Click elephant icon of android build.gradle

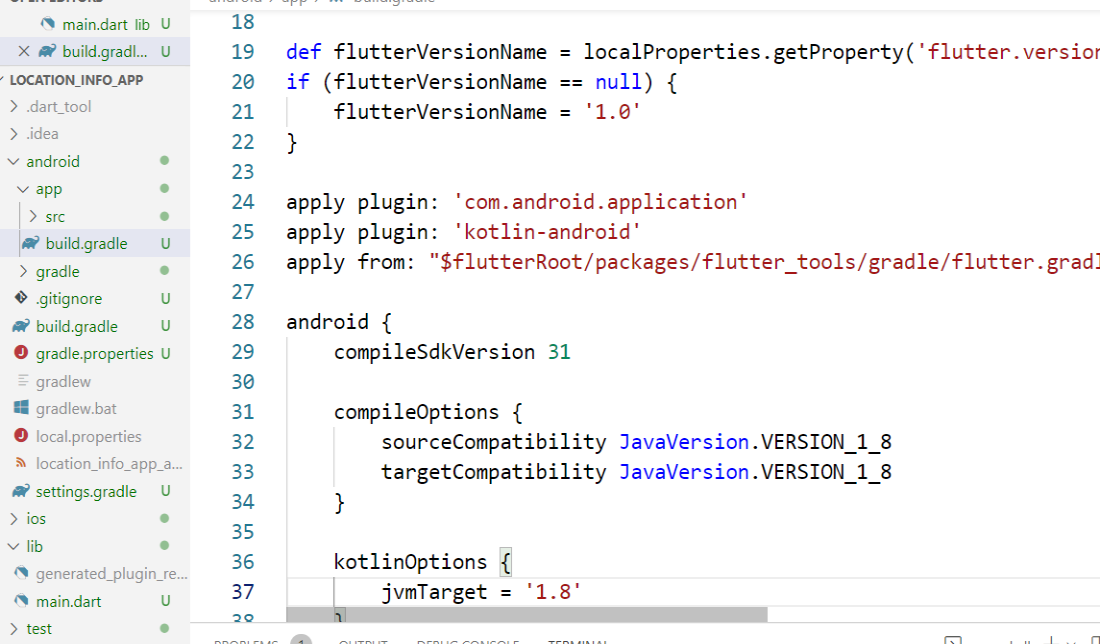[21, 326]
